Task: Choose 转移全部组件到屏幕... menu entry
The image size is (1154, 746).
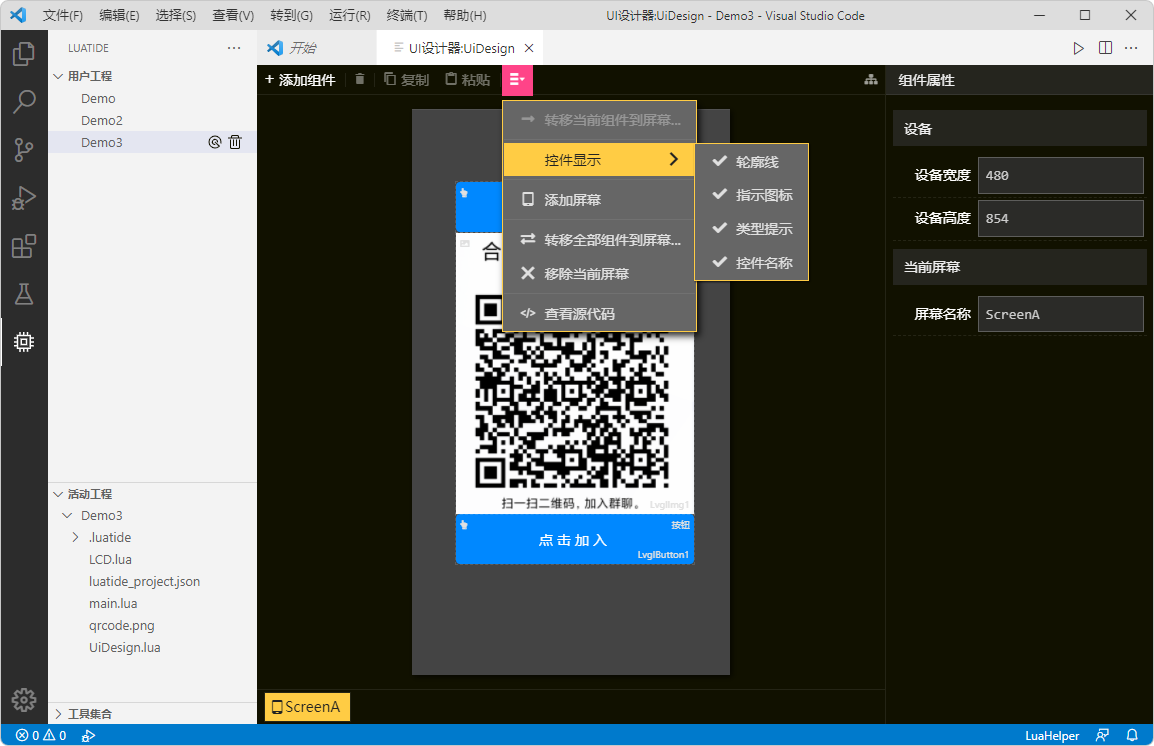Action: 599,240
